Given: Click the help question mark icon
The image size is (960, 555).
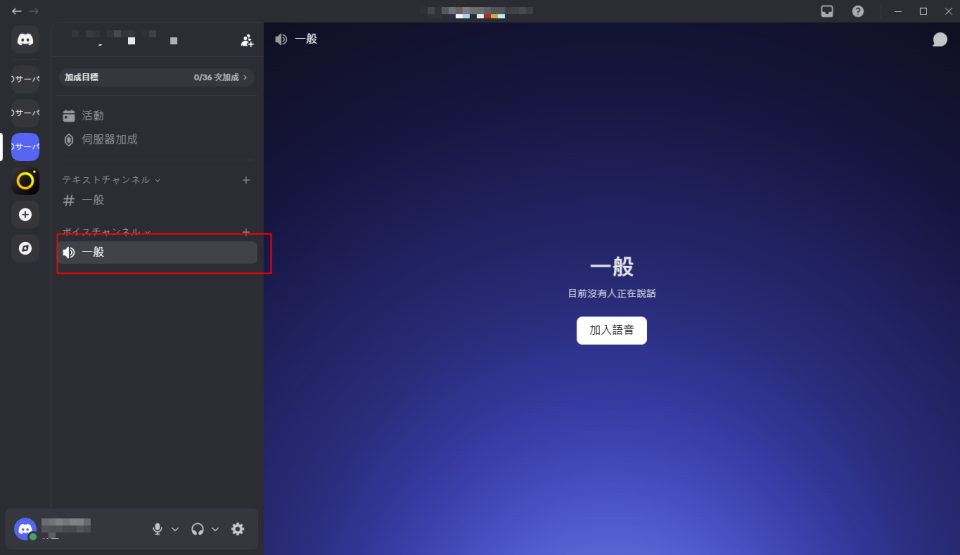Looking at the screenshot, I should pyautogui.click(x=858, y=11).
